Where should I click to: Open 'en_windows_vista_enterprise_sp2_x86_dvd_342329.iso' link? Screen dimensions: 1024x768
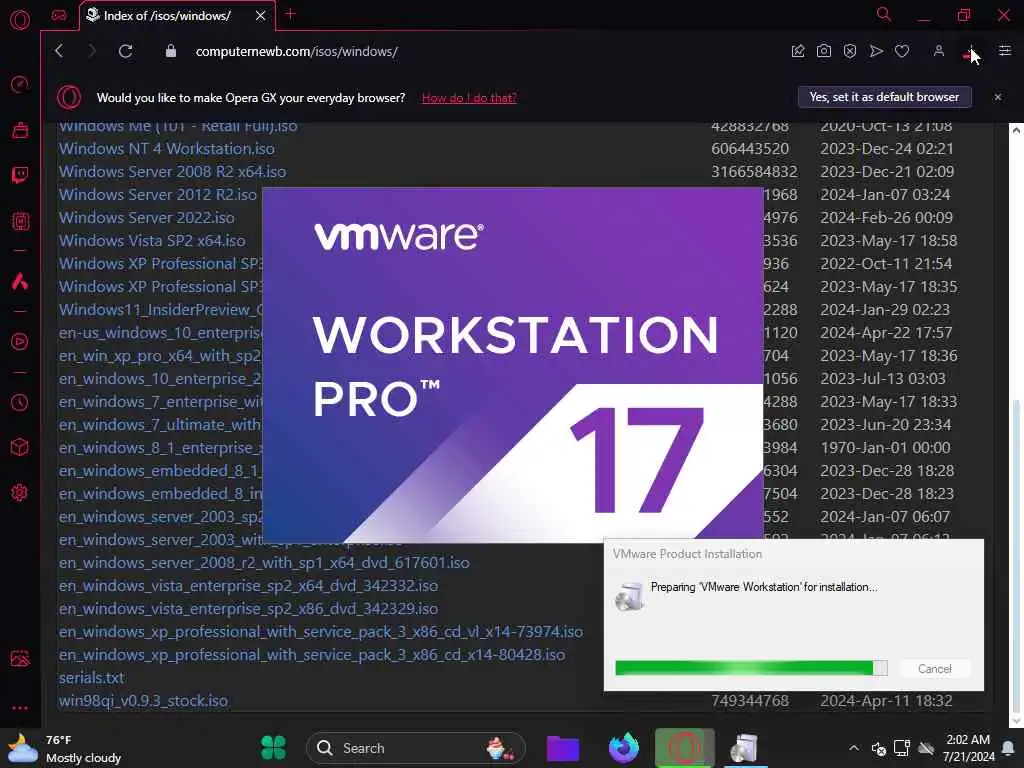point(248,608)
